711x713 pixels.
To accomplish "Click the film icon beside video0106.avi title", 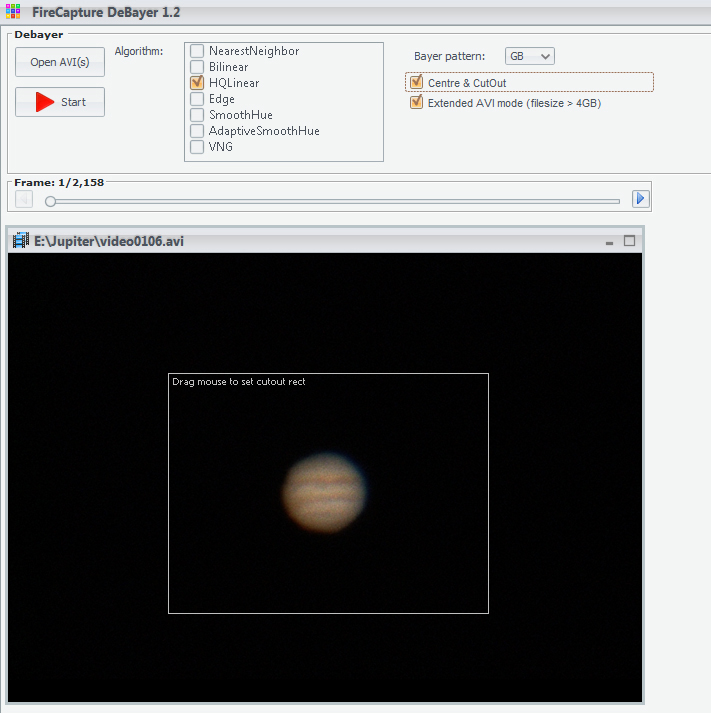I will tap(21, 241).
